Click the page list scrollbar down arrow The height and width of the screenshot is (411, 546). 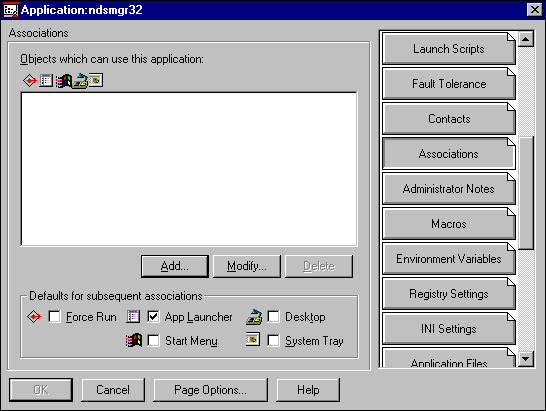pos(526,359)
